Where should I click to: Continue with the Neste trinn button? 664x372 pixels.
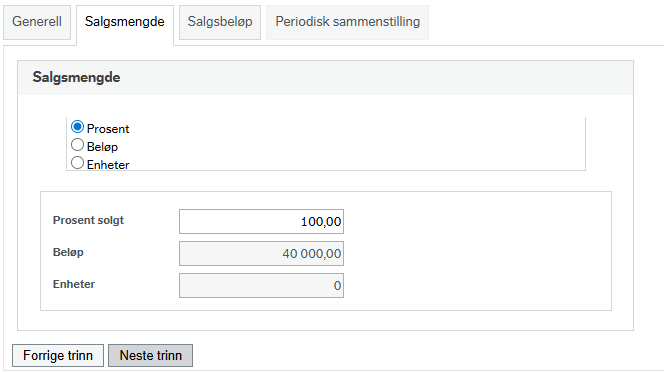(x=150, y=355)
